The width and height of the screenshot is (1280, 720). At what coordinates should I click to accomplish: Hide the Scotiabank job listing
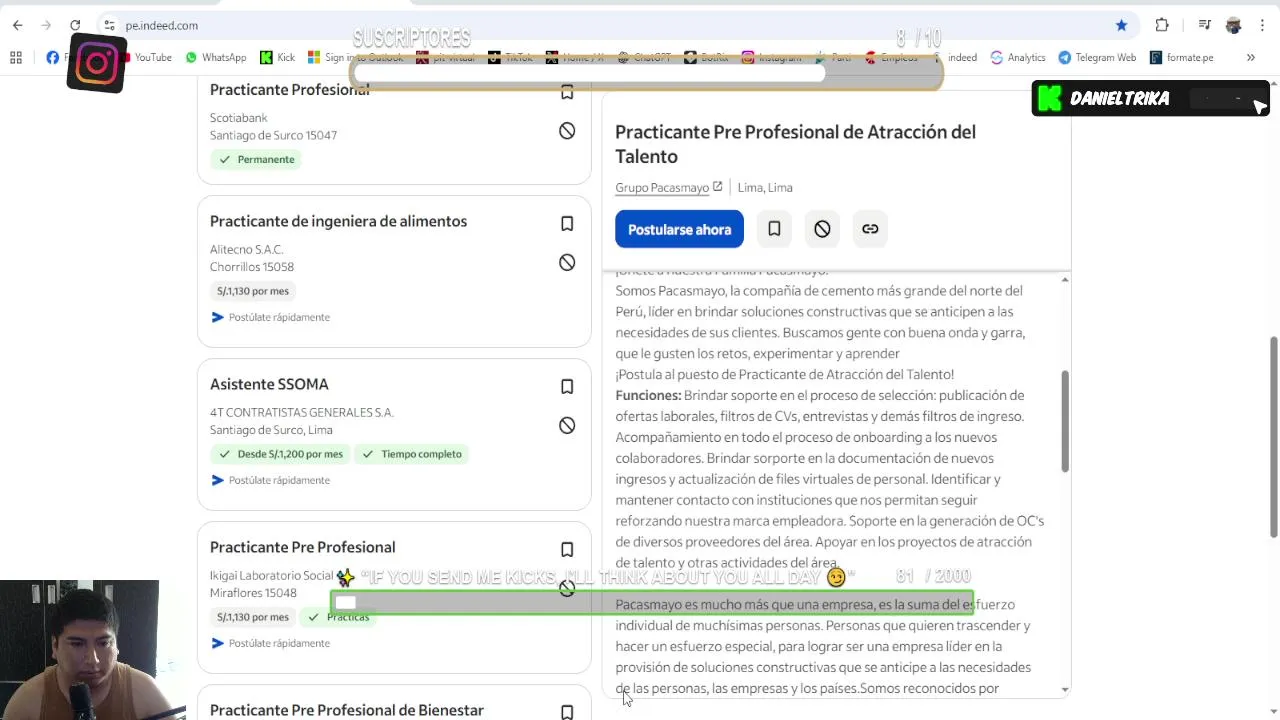(567, 131)
